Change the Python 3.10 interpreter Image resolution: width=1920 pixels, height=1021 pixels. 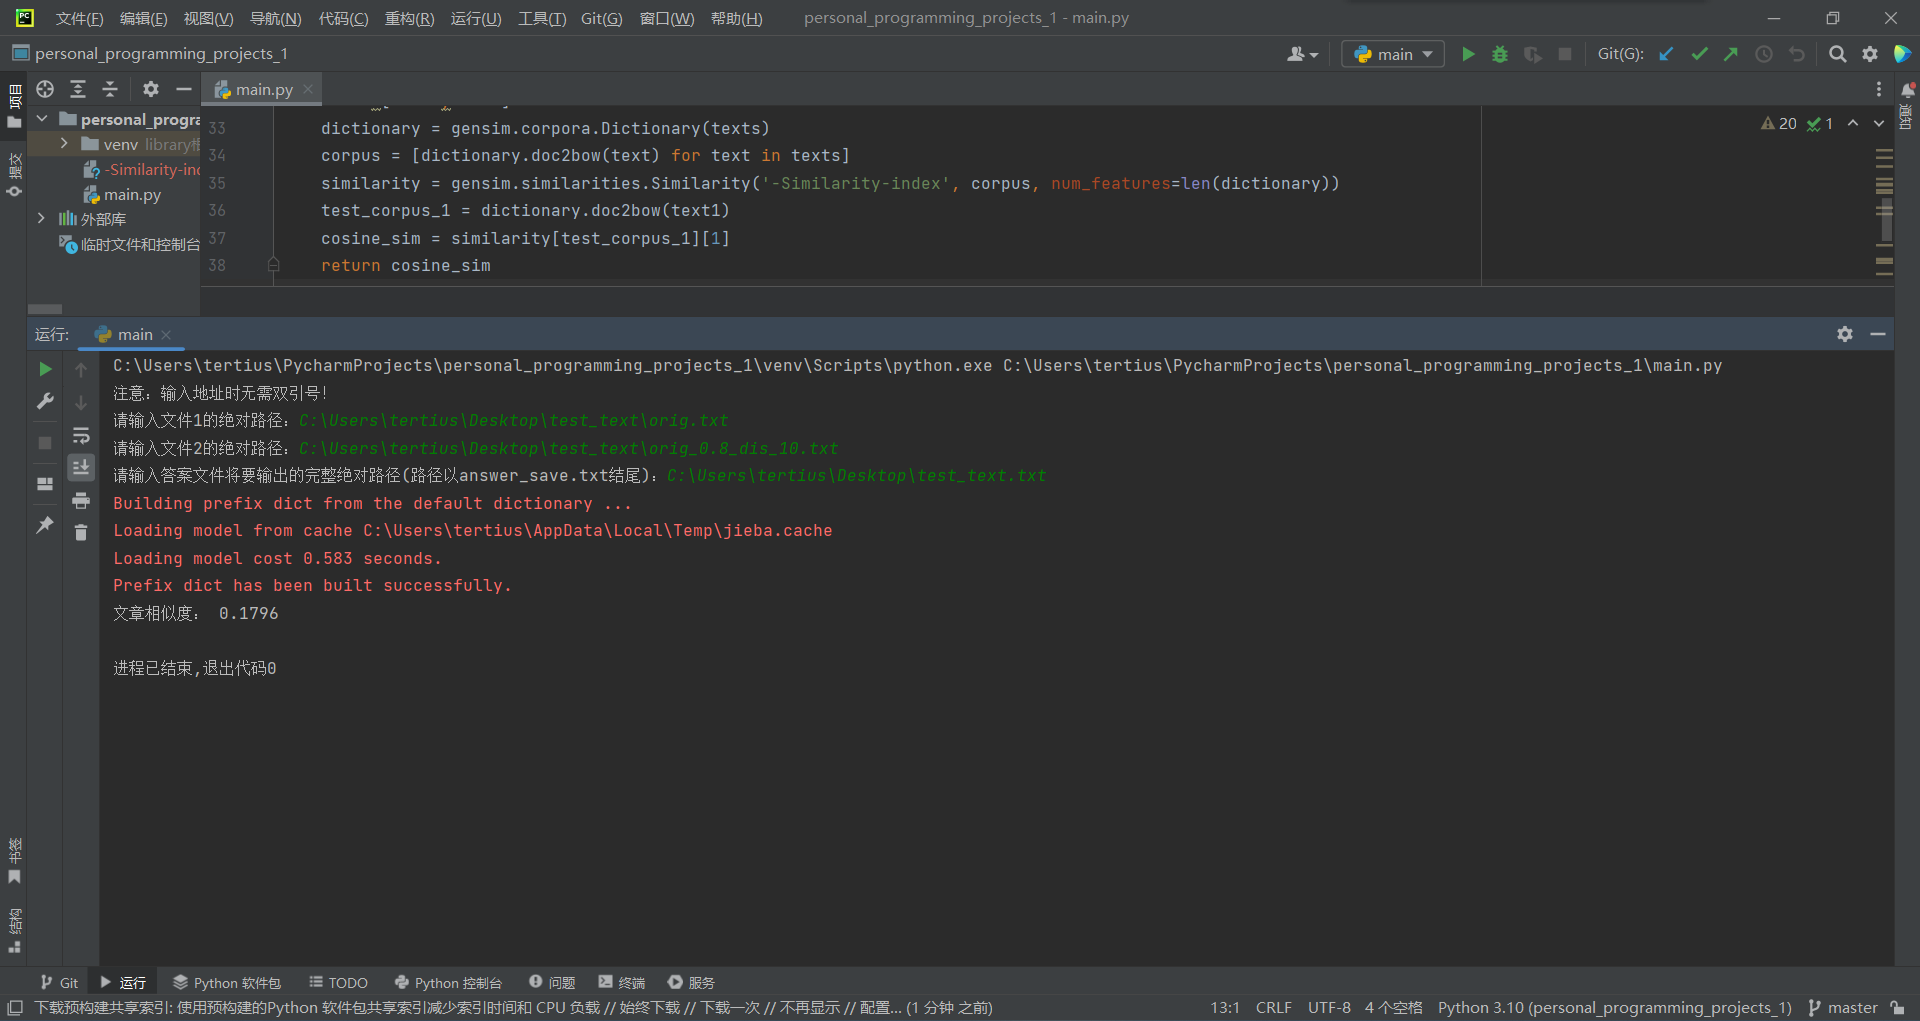click(1615, 1008)
